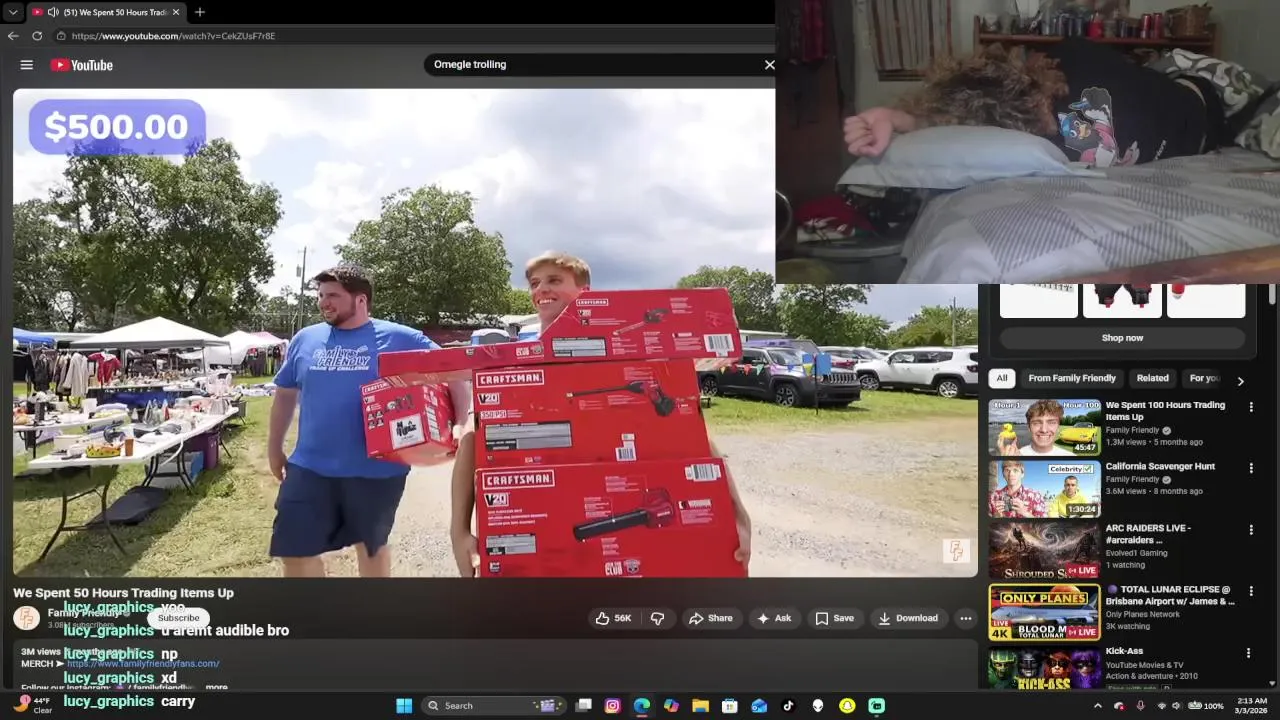Mute the tab via speaker icon

53,12
